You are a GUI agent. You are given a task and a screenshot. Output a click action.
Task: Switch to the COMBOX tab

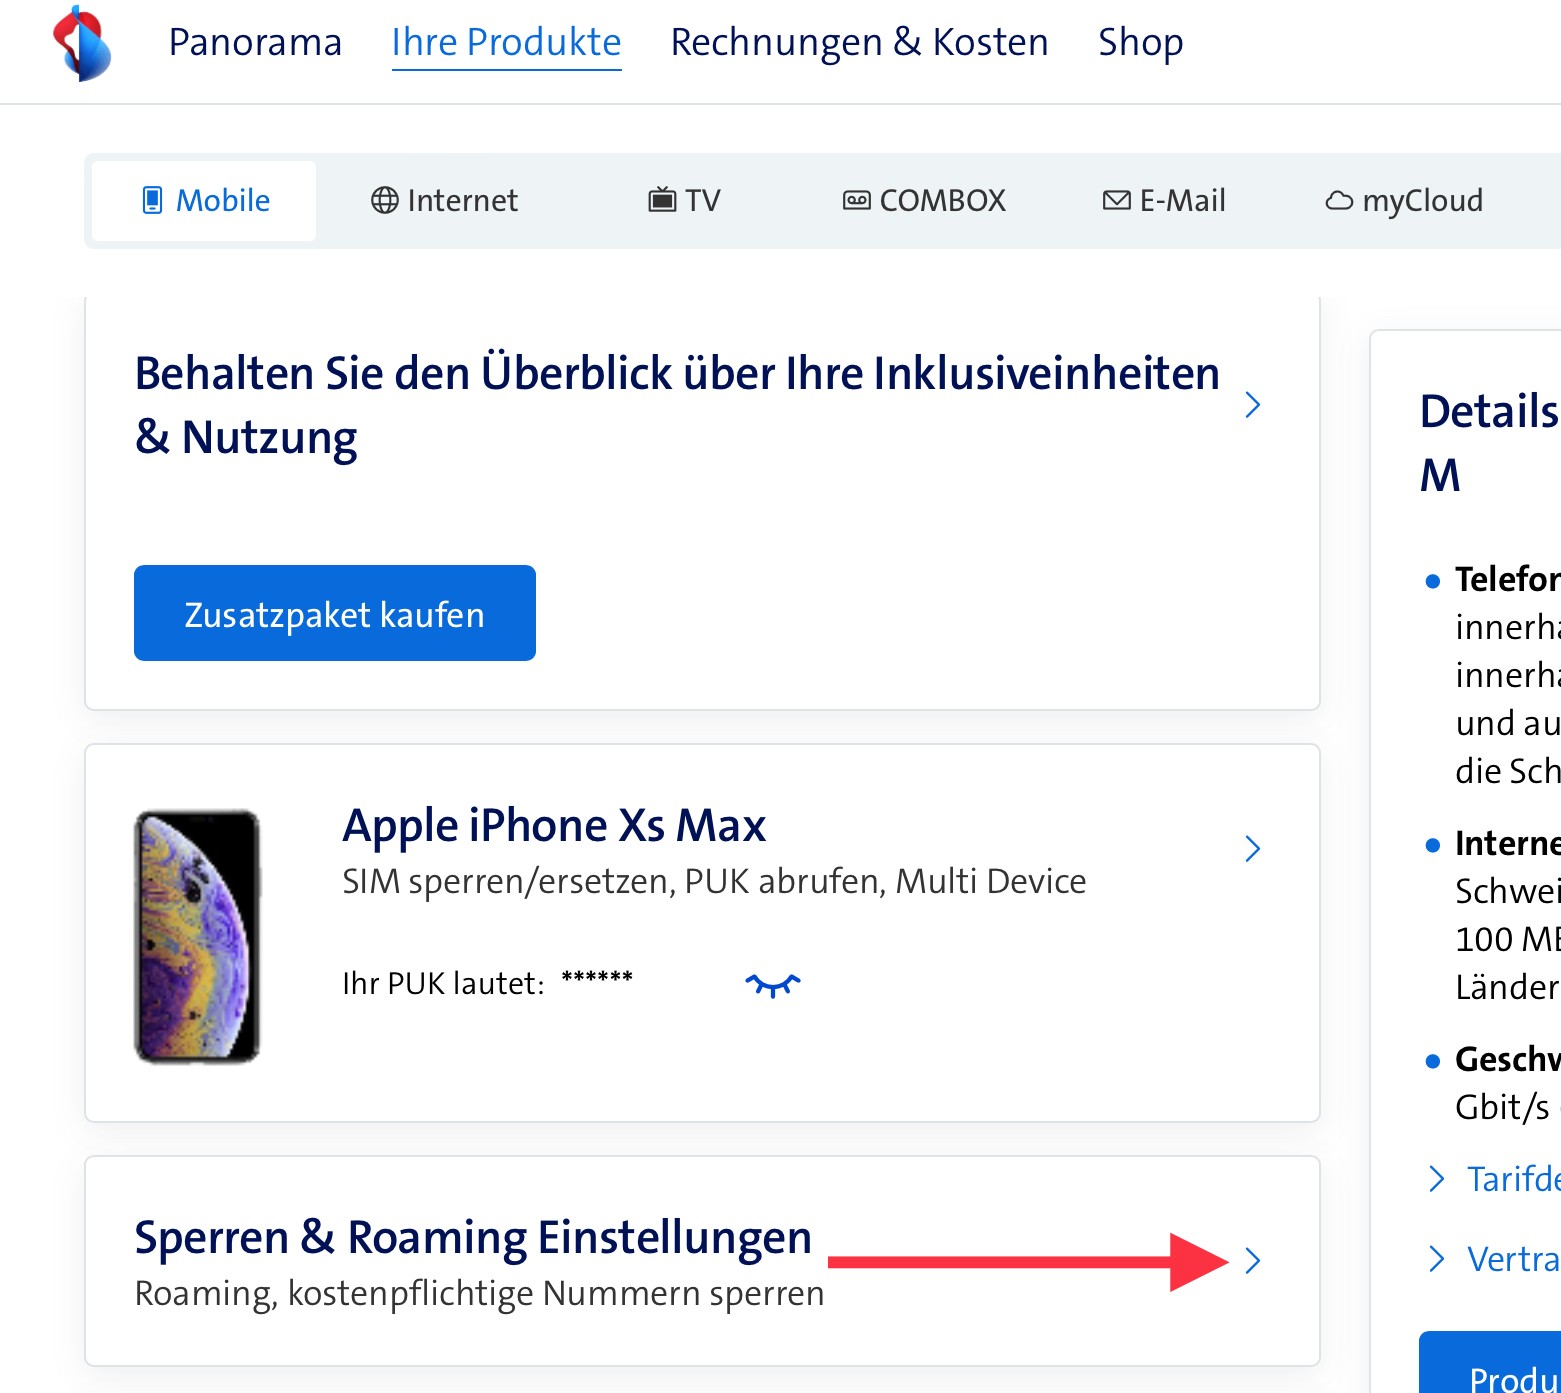942,201
